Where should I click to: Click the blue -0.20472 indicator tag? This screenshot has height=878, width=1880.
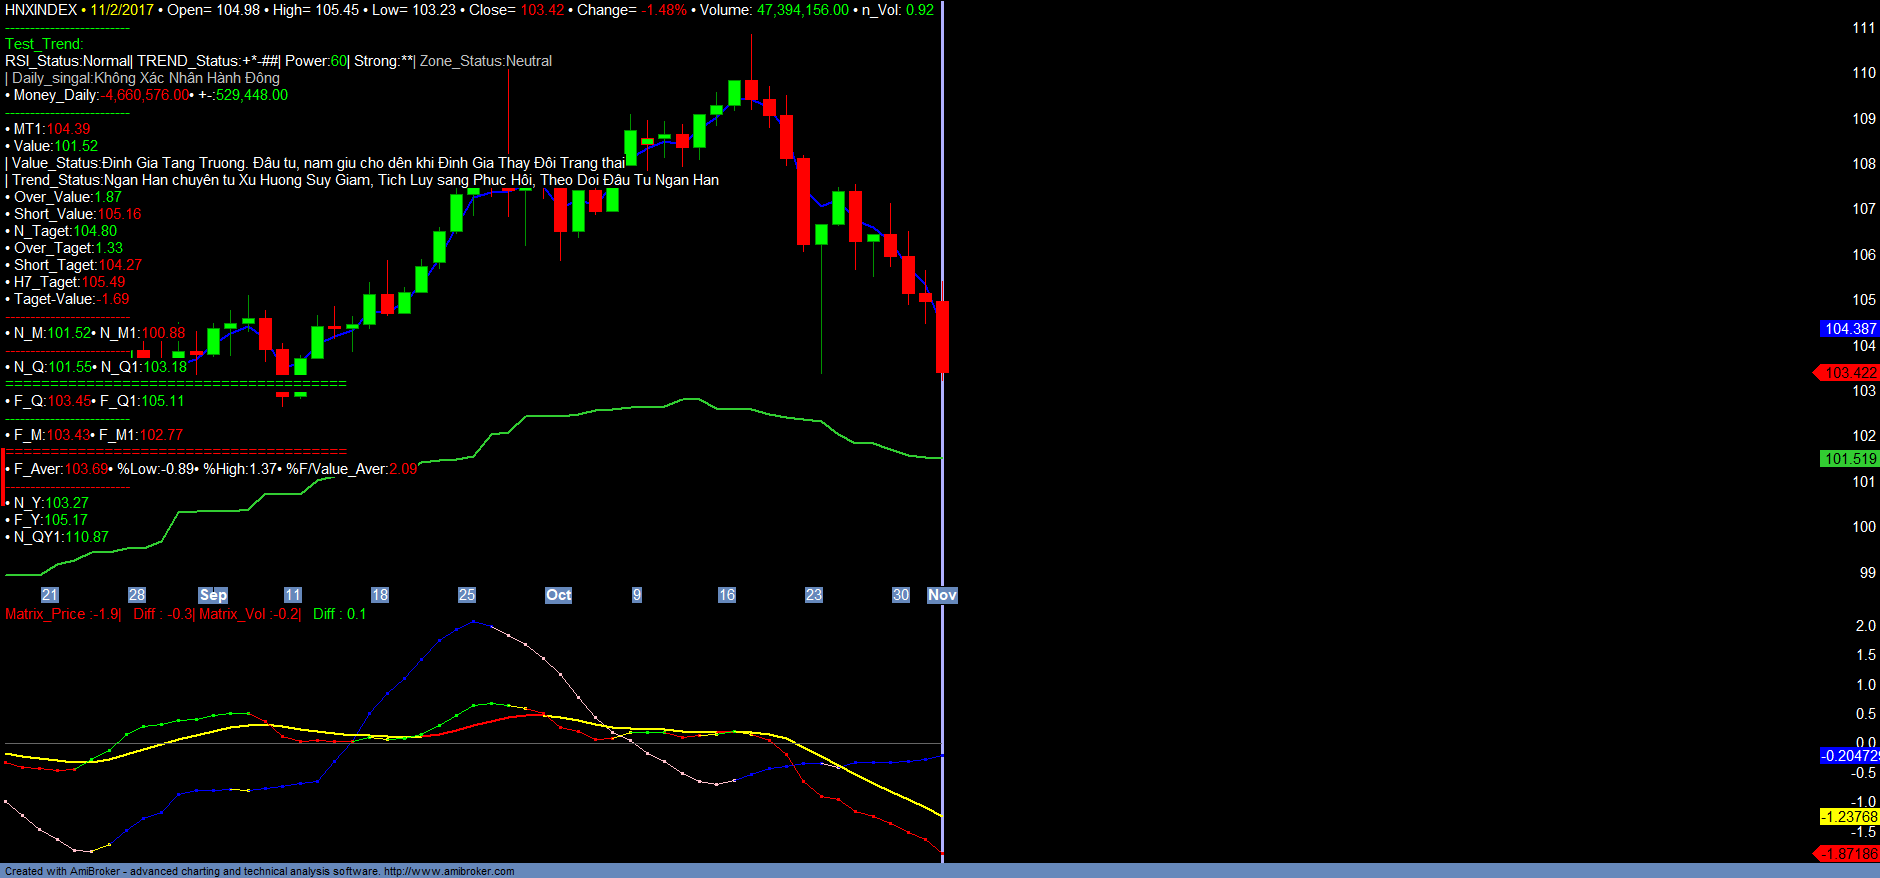tap(1849, 756)
